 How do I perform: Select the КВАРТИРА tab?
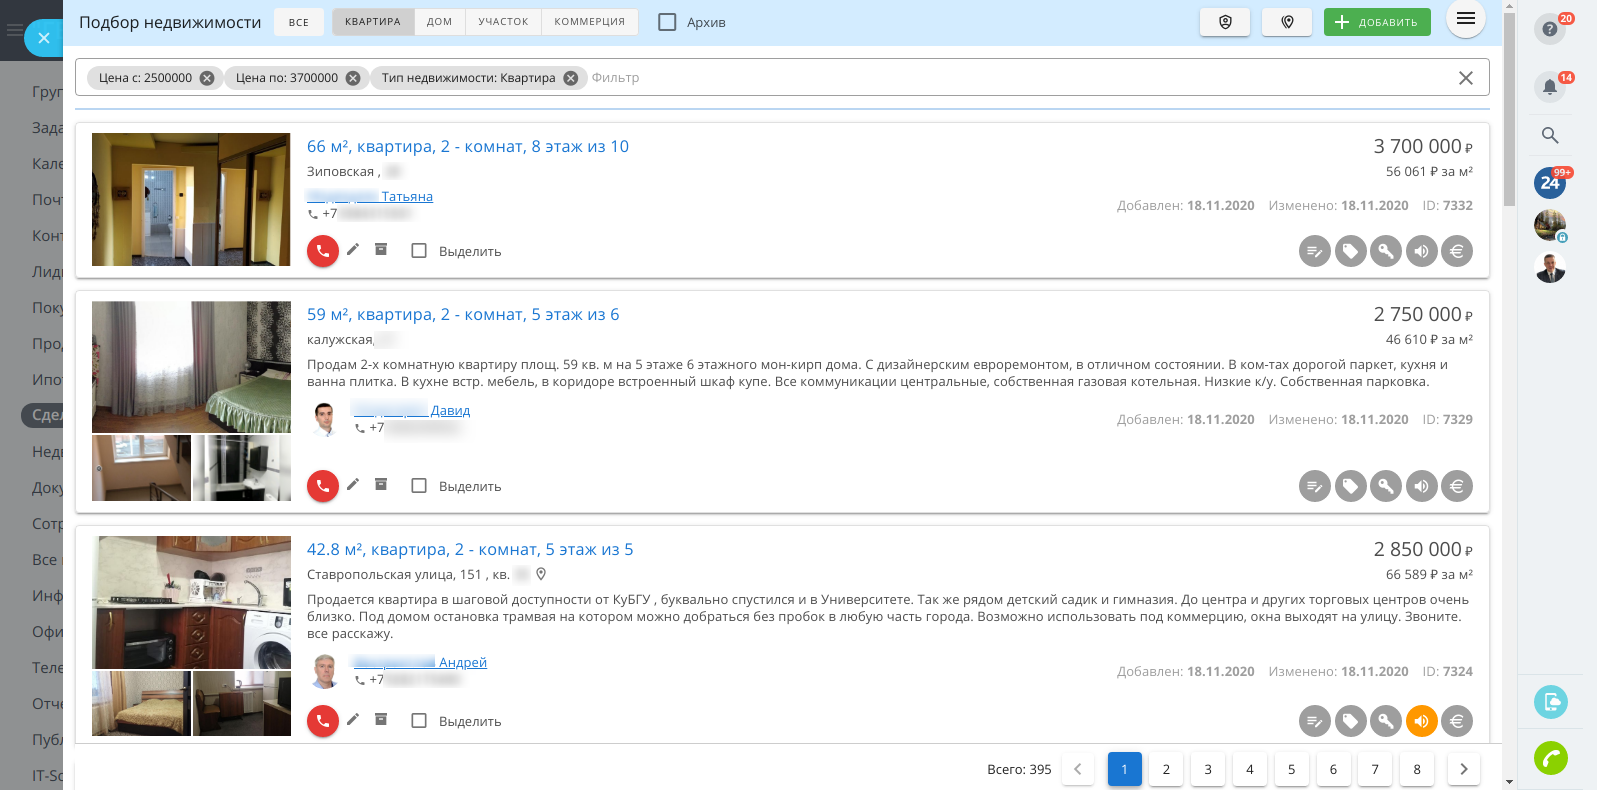pos(373,22)
